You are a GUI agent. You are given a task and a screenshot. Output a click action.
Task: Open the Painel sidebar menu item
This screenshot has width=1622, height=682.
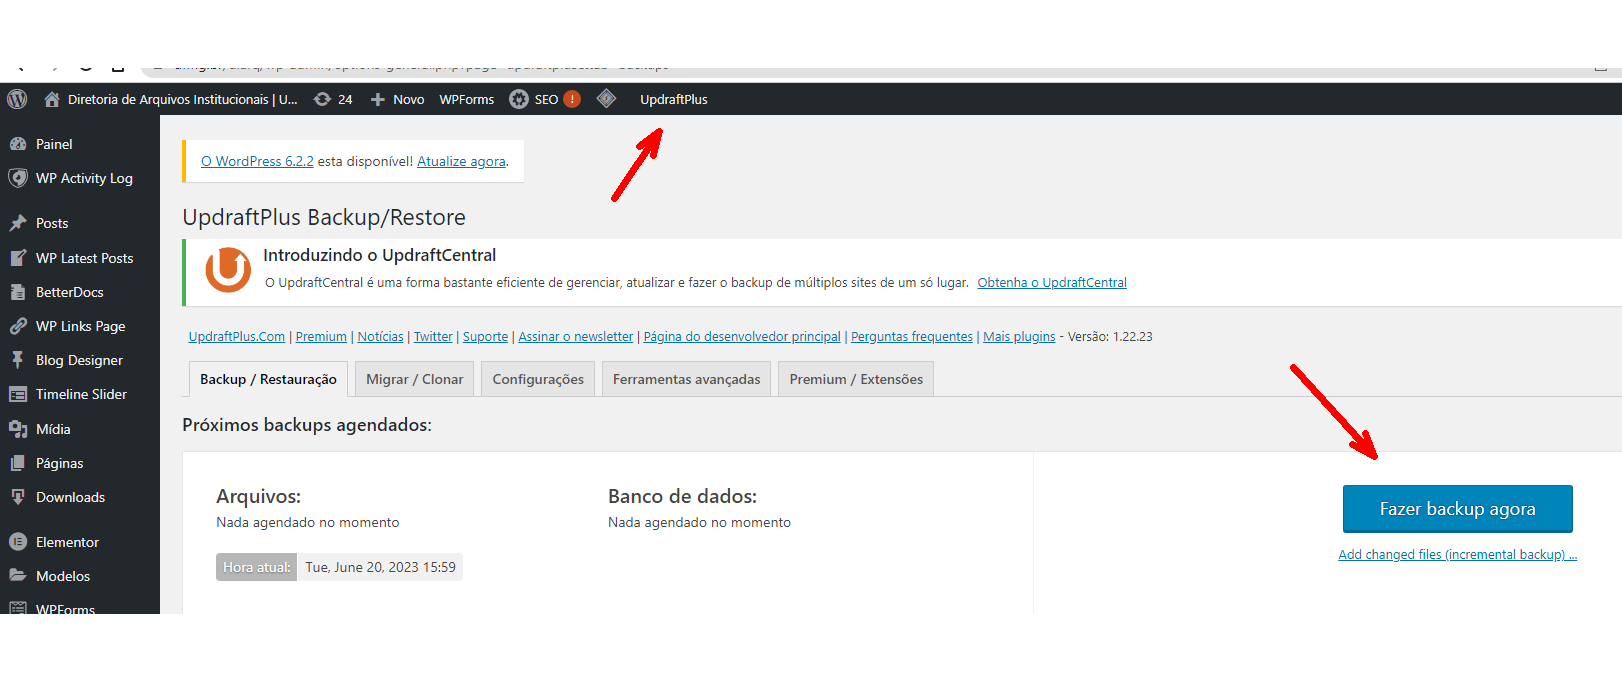(54, 144)
